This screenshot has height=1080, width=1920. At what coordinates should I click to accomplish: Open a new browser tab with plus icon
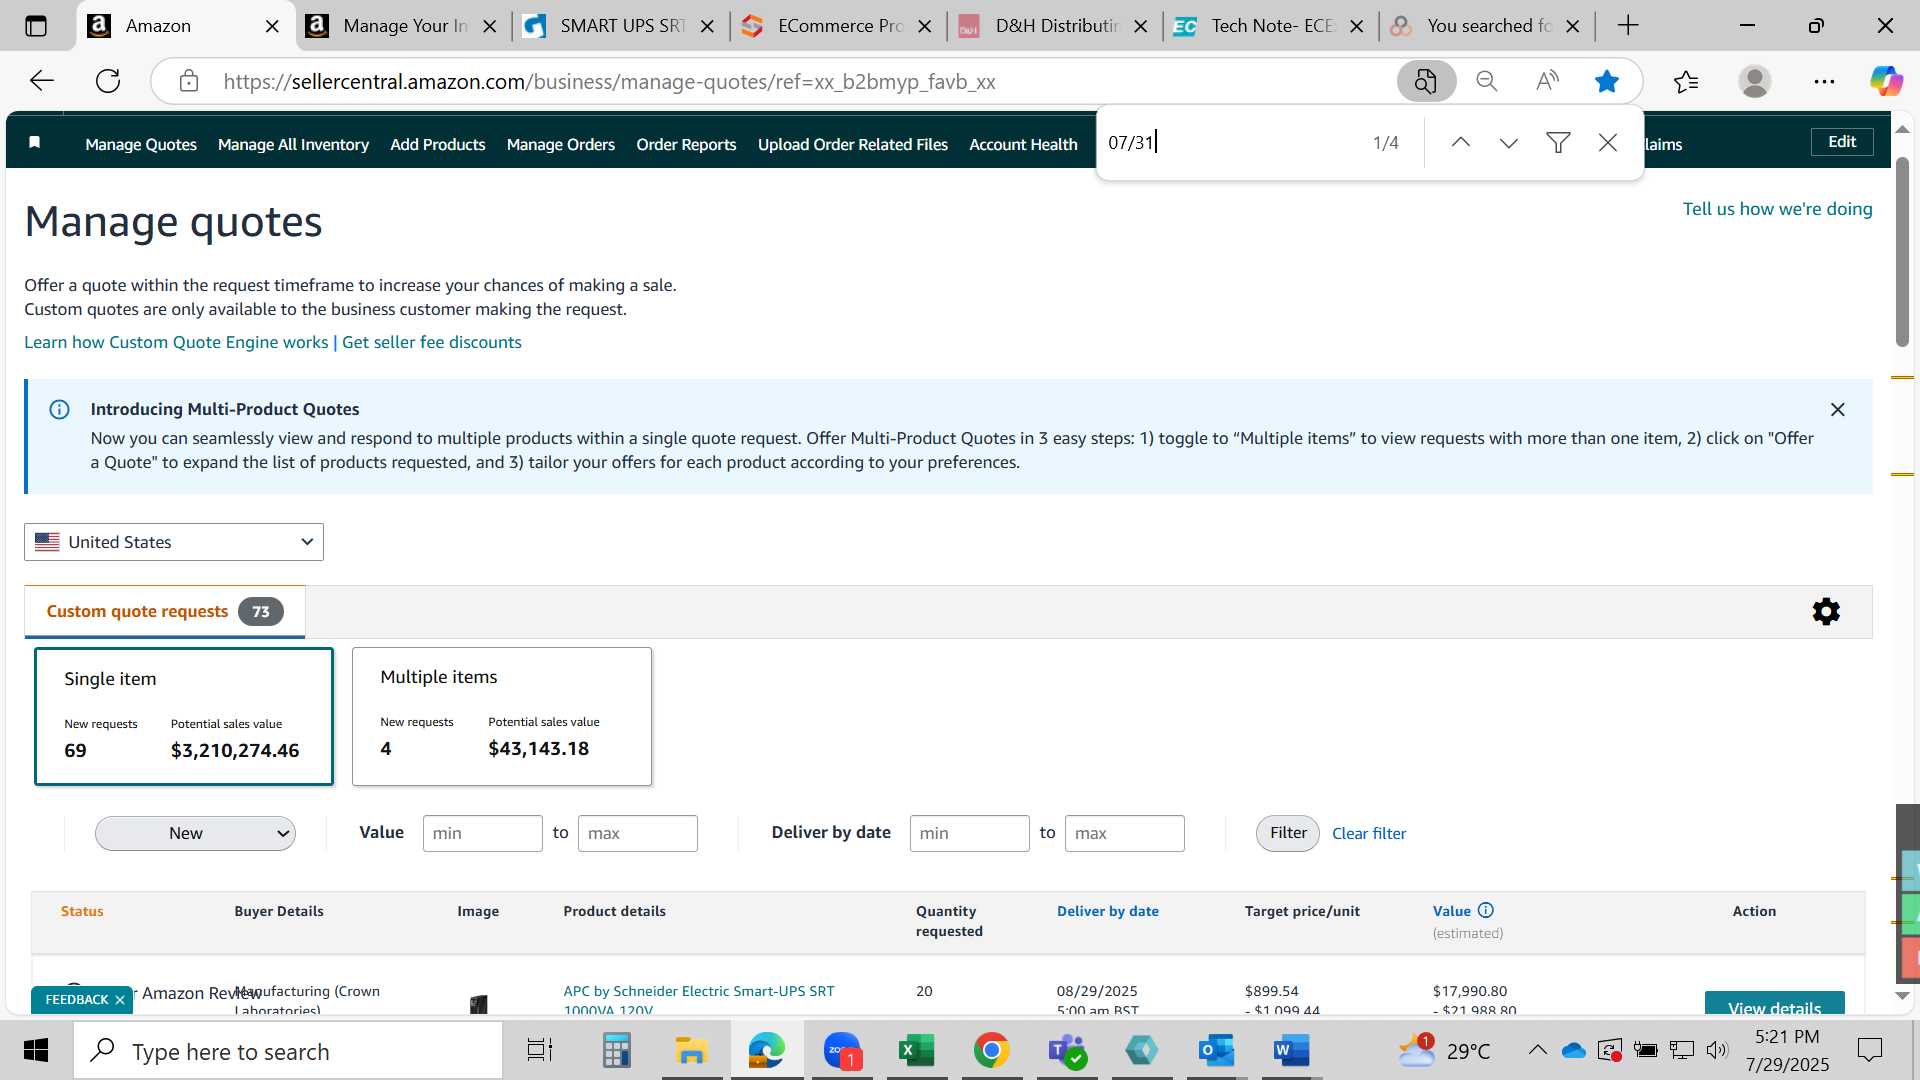click(1628, 26)
